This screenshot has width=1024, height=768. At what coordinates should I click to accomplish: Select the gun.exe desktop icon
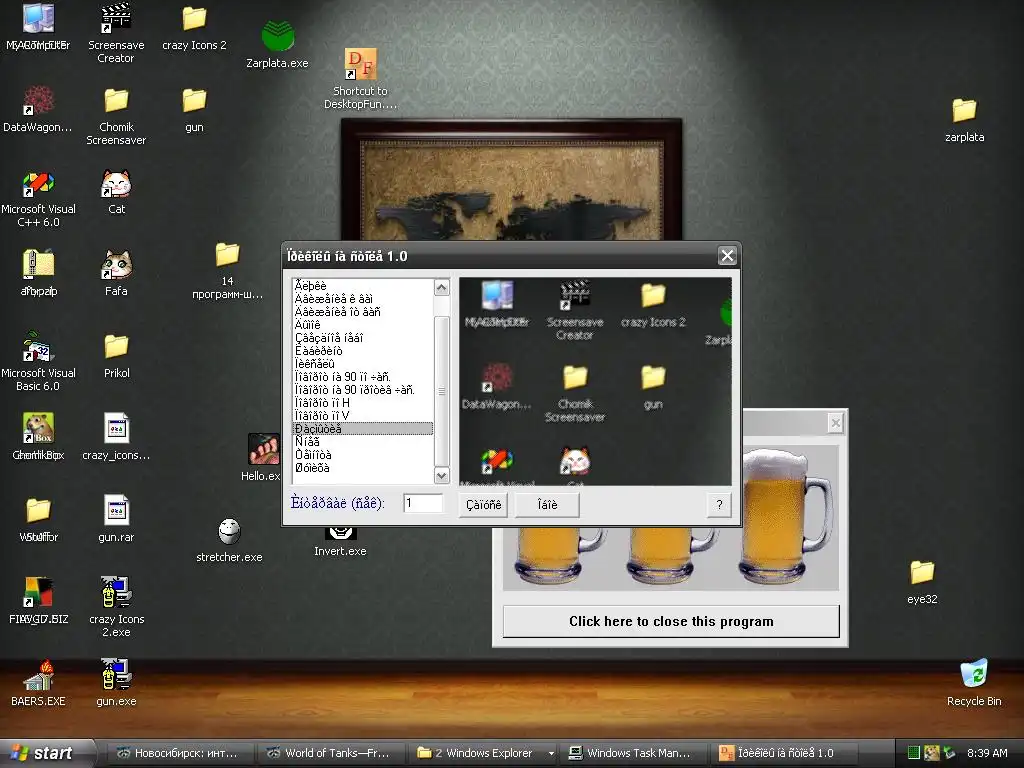click(x=116, y=682)
